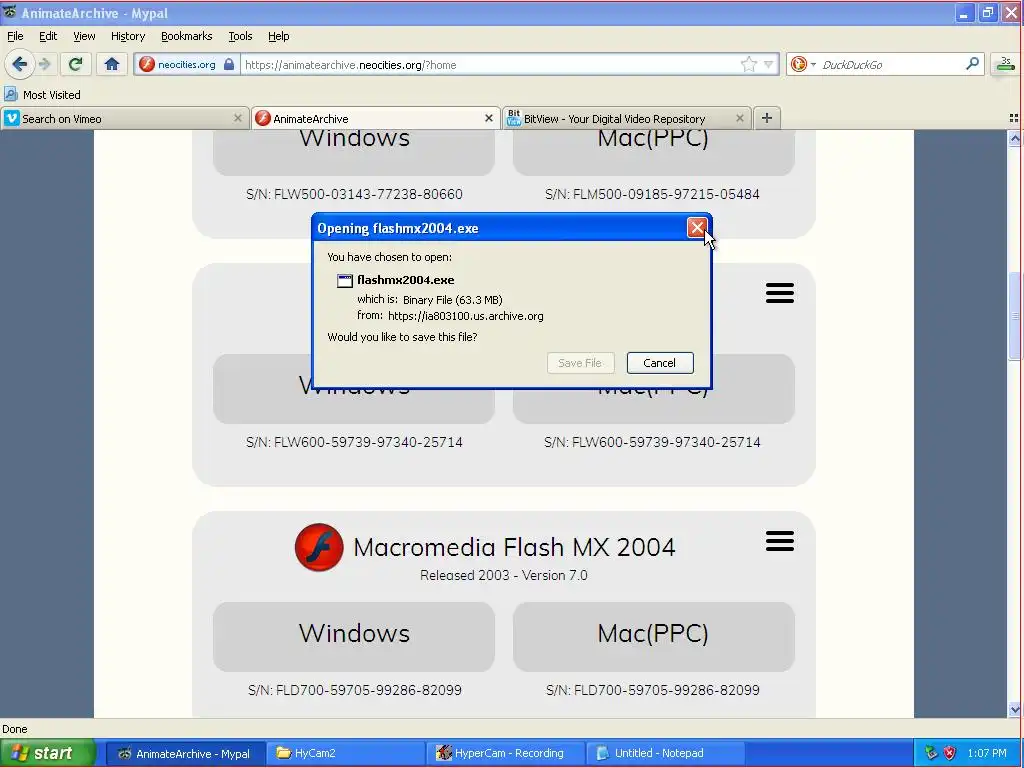The height and width of the screenshot is (768, 1024).
Task: Click the 1:07 PM system clock
Action: (987, 753)
